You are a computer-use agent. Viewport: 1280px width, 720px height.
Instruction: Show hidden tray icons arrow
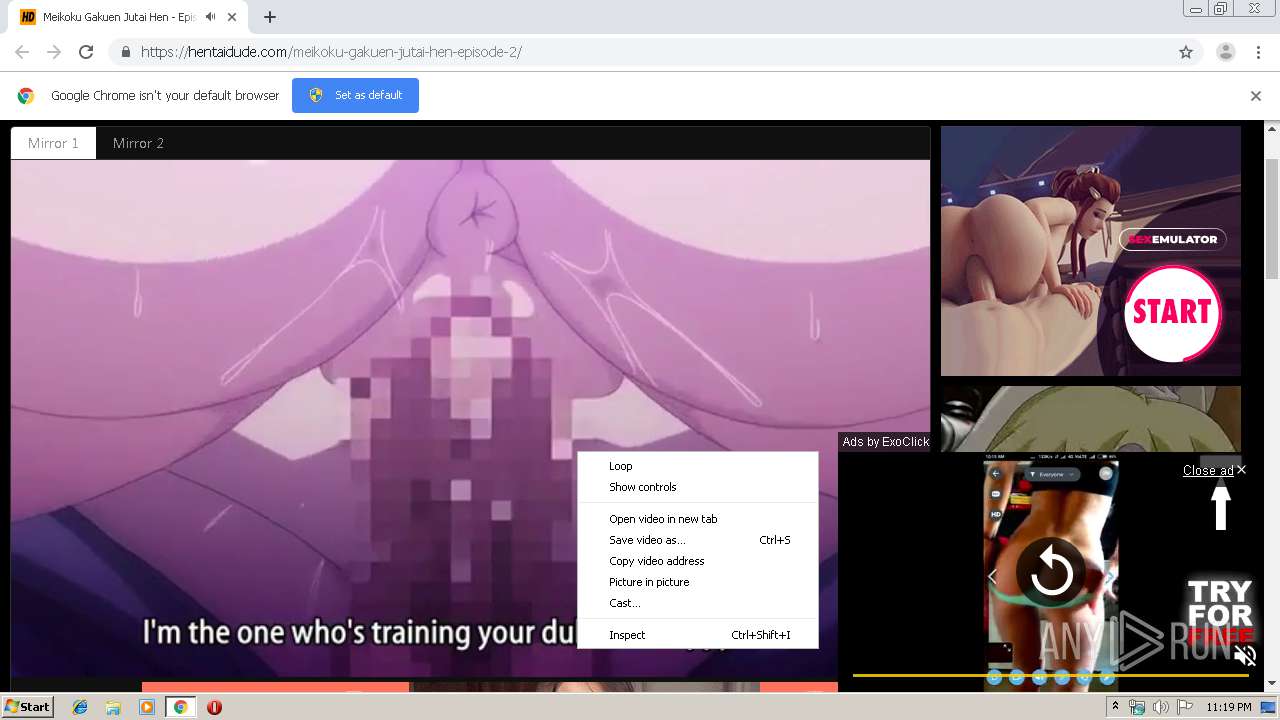pyautogui.click(x=1115, y=707)
